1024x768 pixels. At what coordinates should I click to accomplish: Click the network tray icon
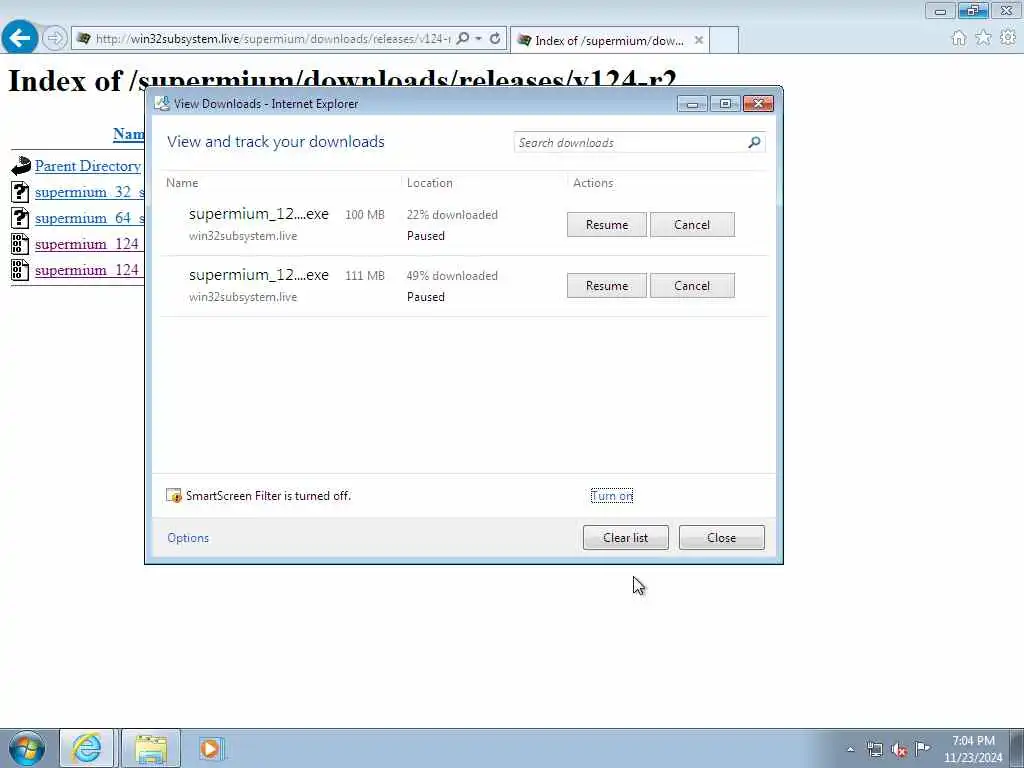(874, 749)
